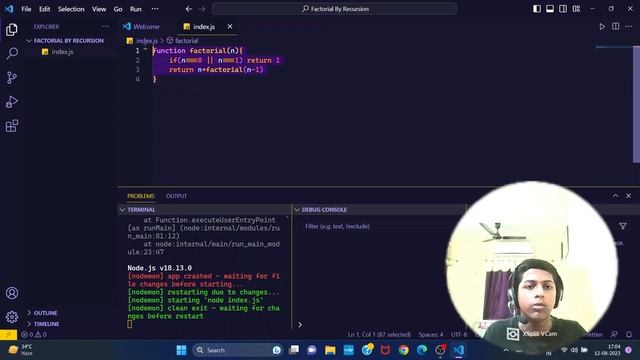Click the UTF-8 encoding status item
Screen dimensions: 640x360
[x=459, y=334]
